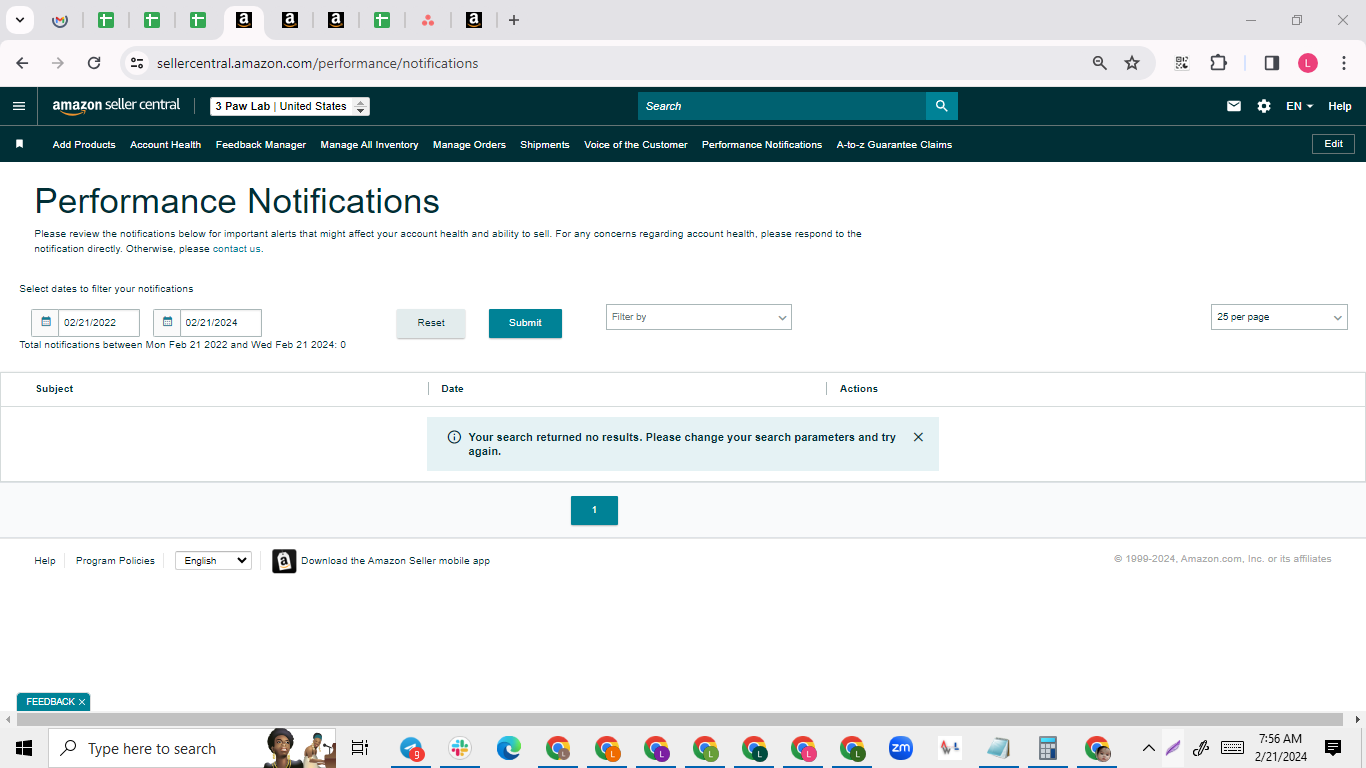Open Add Products in the nav bar
1366x768 pixels.
point(84,145)
